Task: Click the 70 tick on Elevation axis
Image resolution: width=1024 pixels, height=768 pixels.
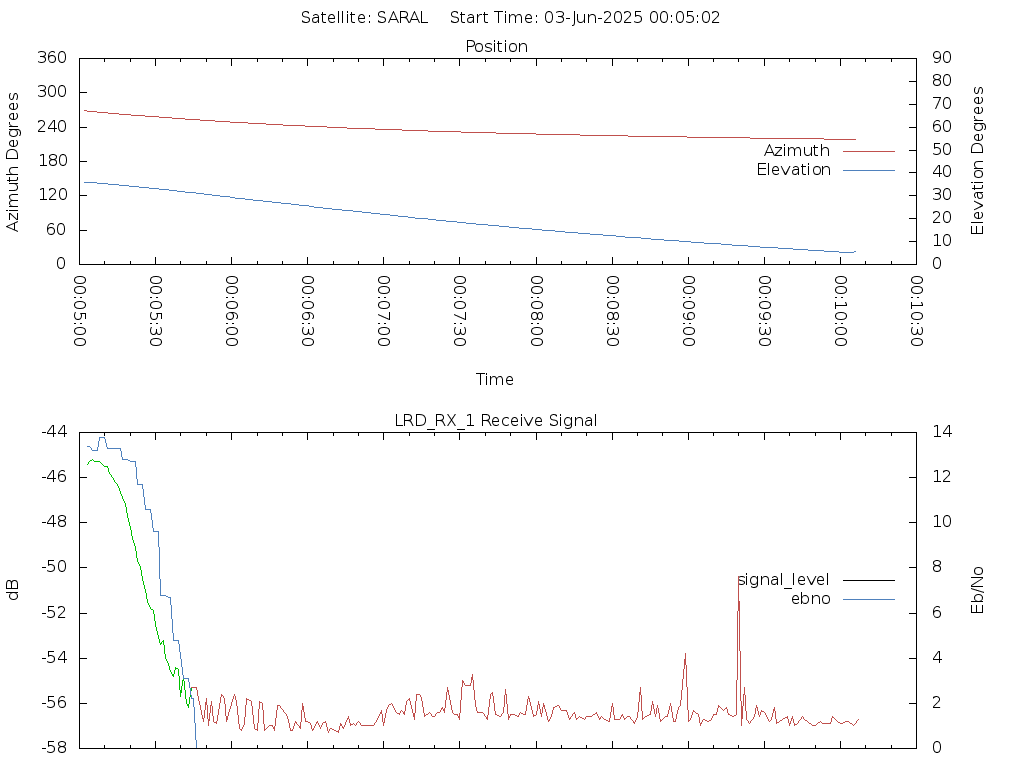Action: tap(942, 103)
